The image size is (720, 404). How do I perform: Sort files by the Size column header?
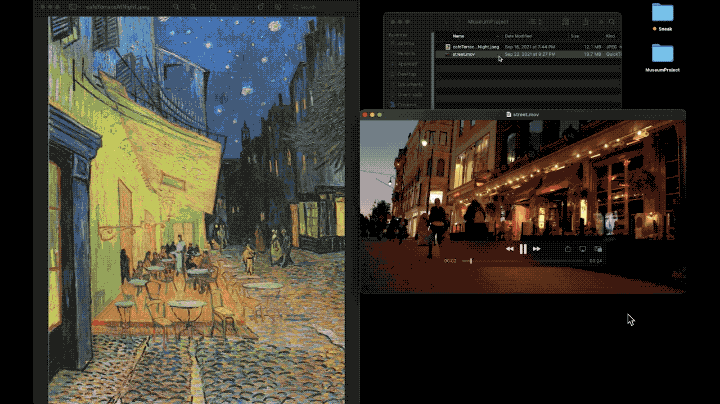click(x=575, y=36)
